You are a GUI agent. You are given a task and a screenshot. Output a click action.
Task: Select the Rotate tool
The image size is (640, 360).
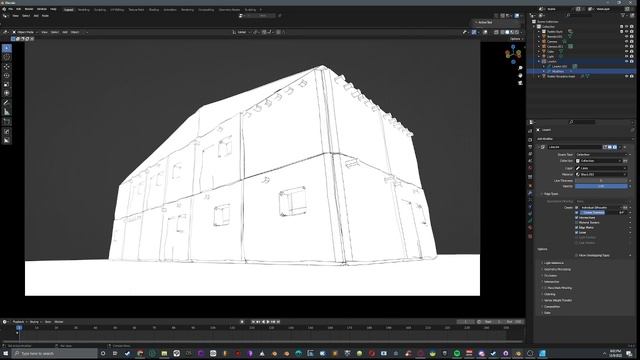click(7, 76)
